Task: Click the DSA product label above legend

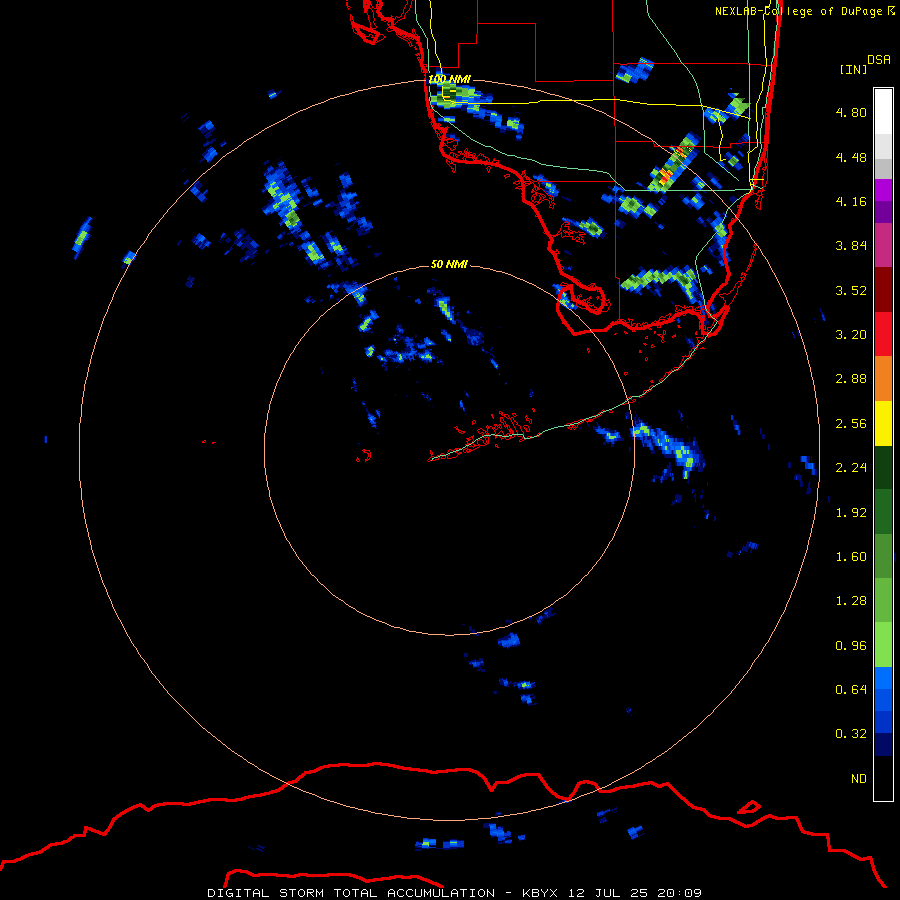Action: pyautogui.click(x=879, y=60)
